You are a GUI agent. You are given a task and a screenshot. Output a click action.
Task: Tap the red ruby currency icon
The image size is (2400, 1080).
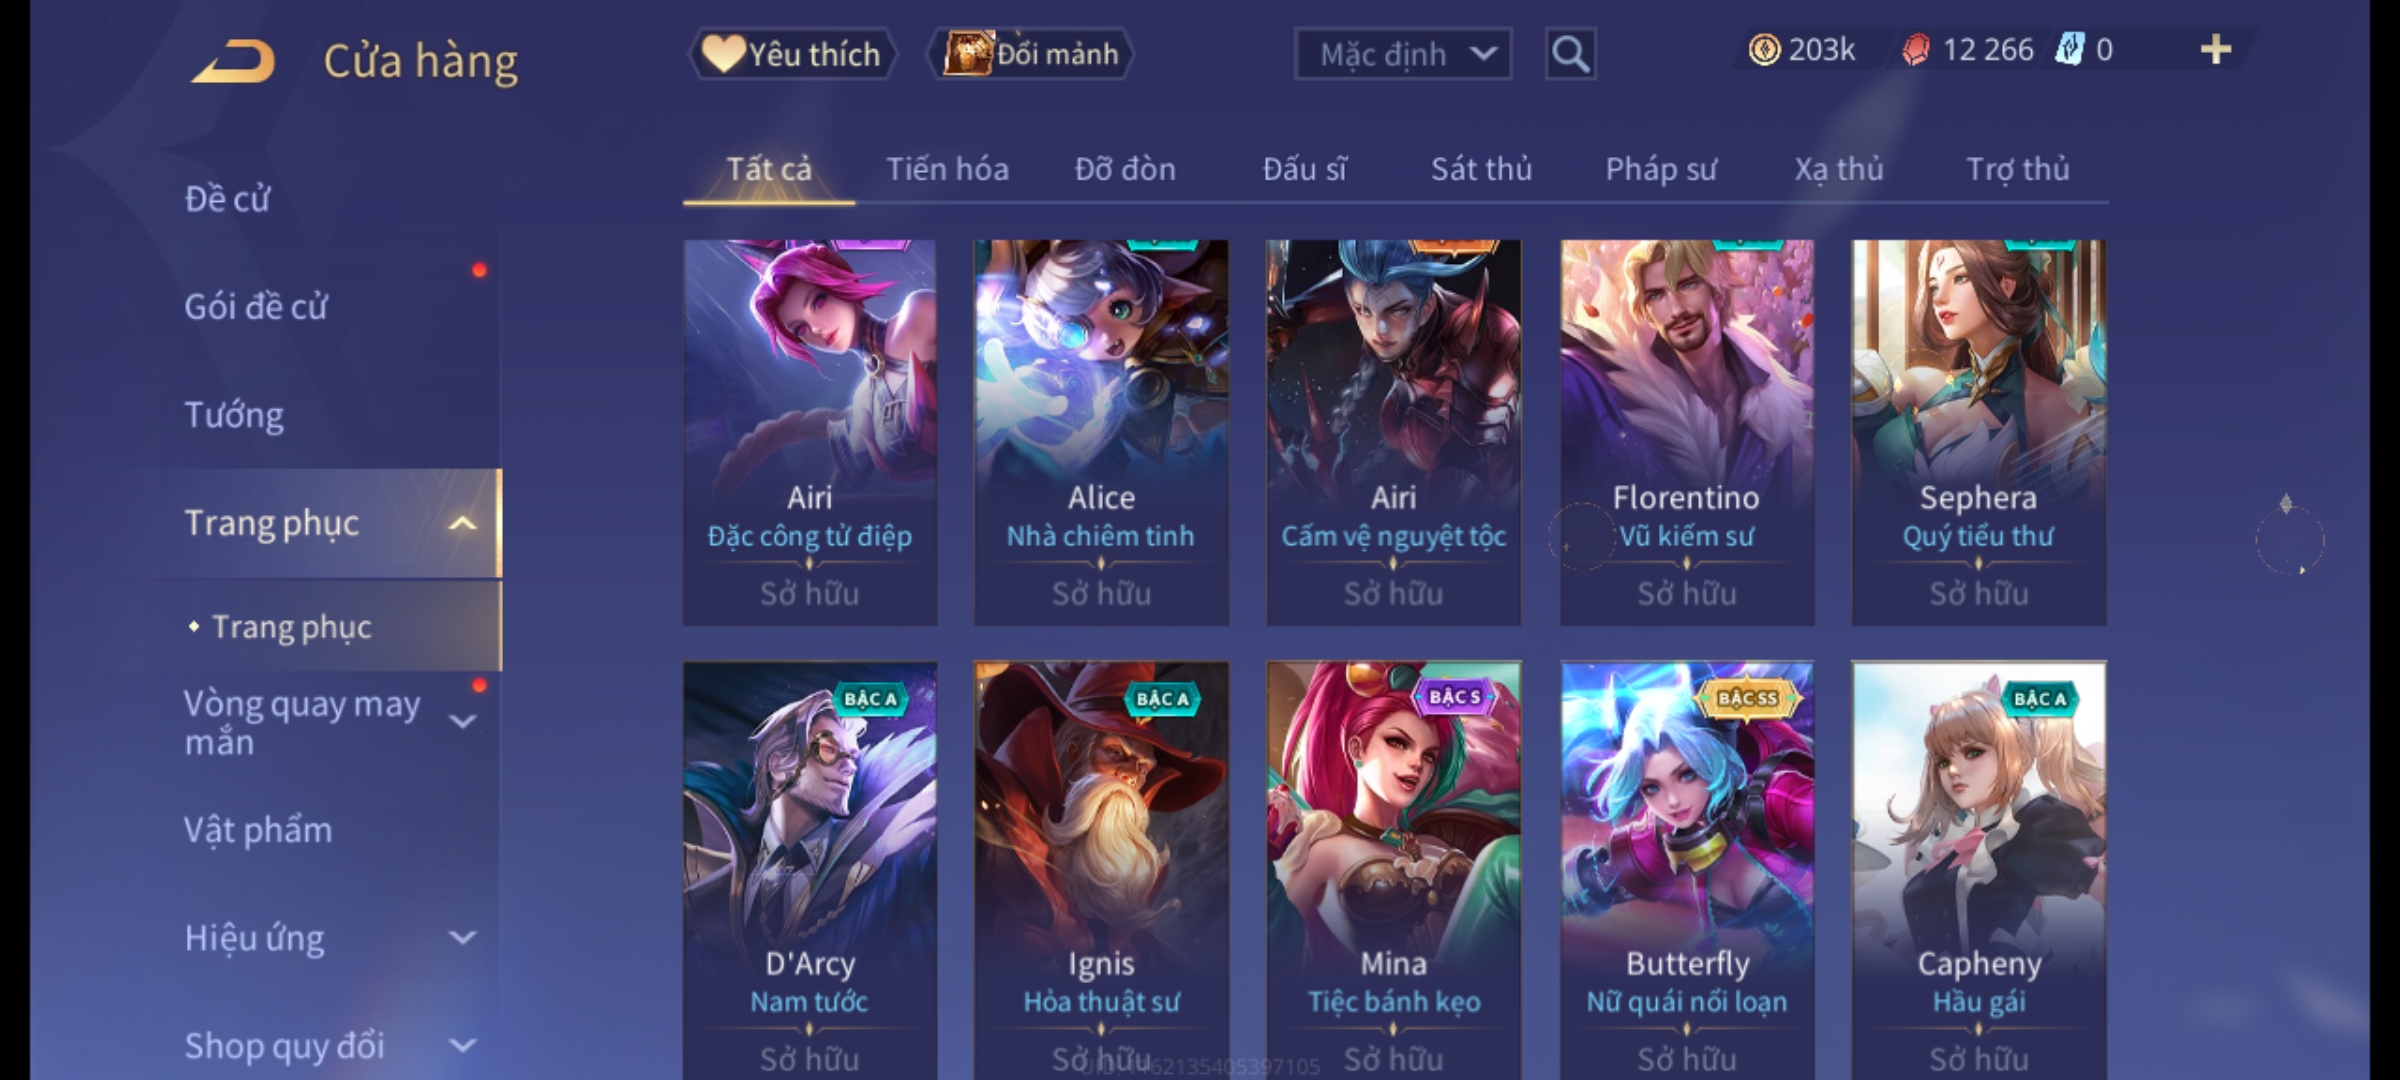coord(1915,49)
